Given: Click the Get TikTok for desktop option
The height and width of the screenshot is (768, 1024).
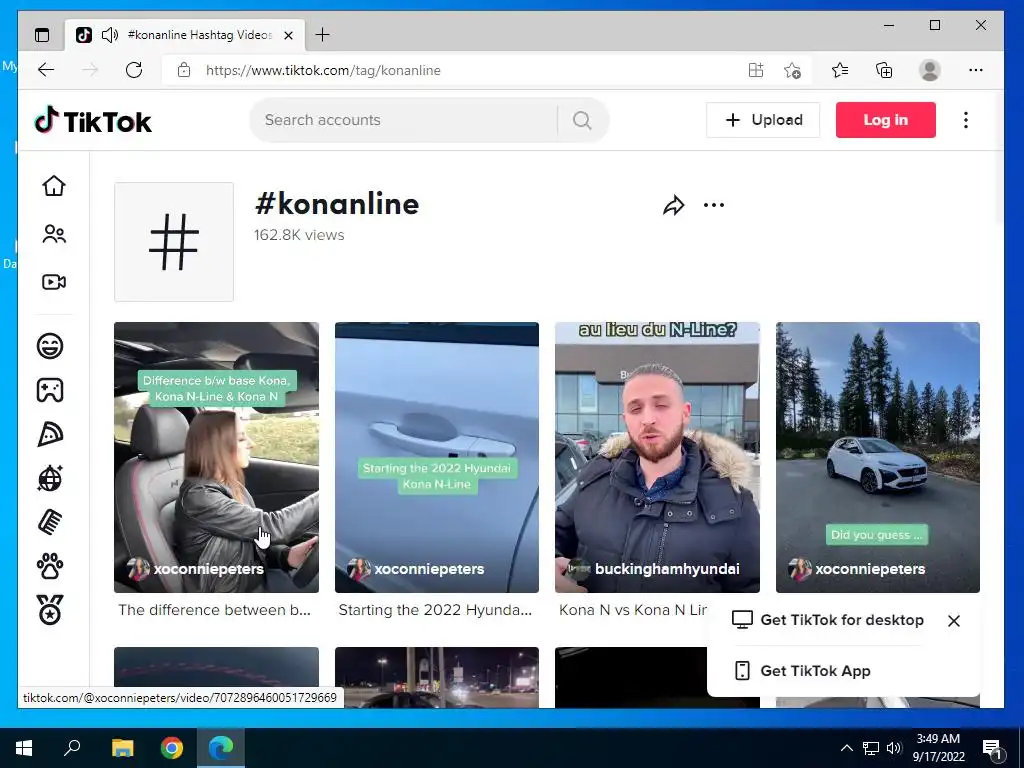Looking at the screenshot, I should (x=828, y=620).
